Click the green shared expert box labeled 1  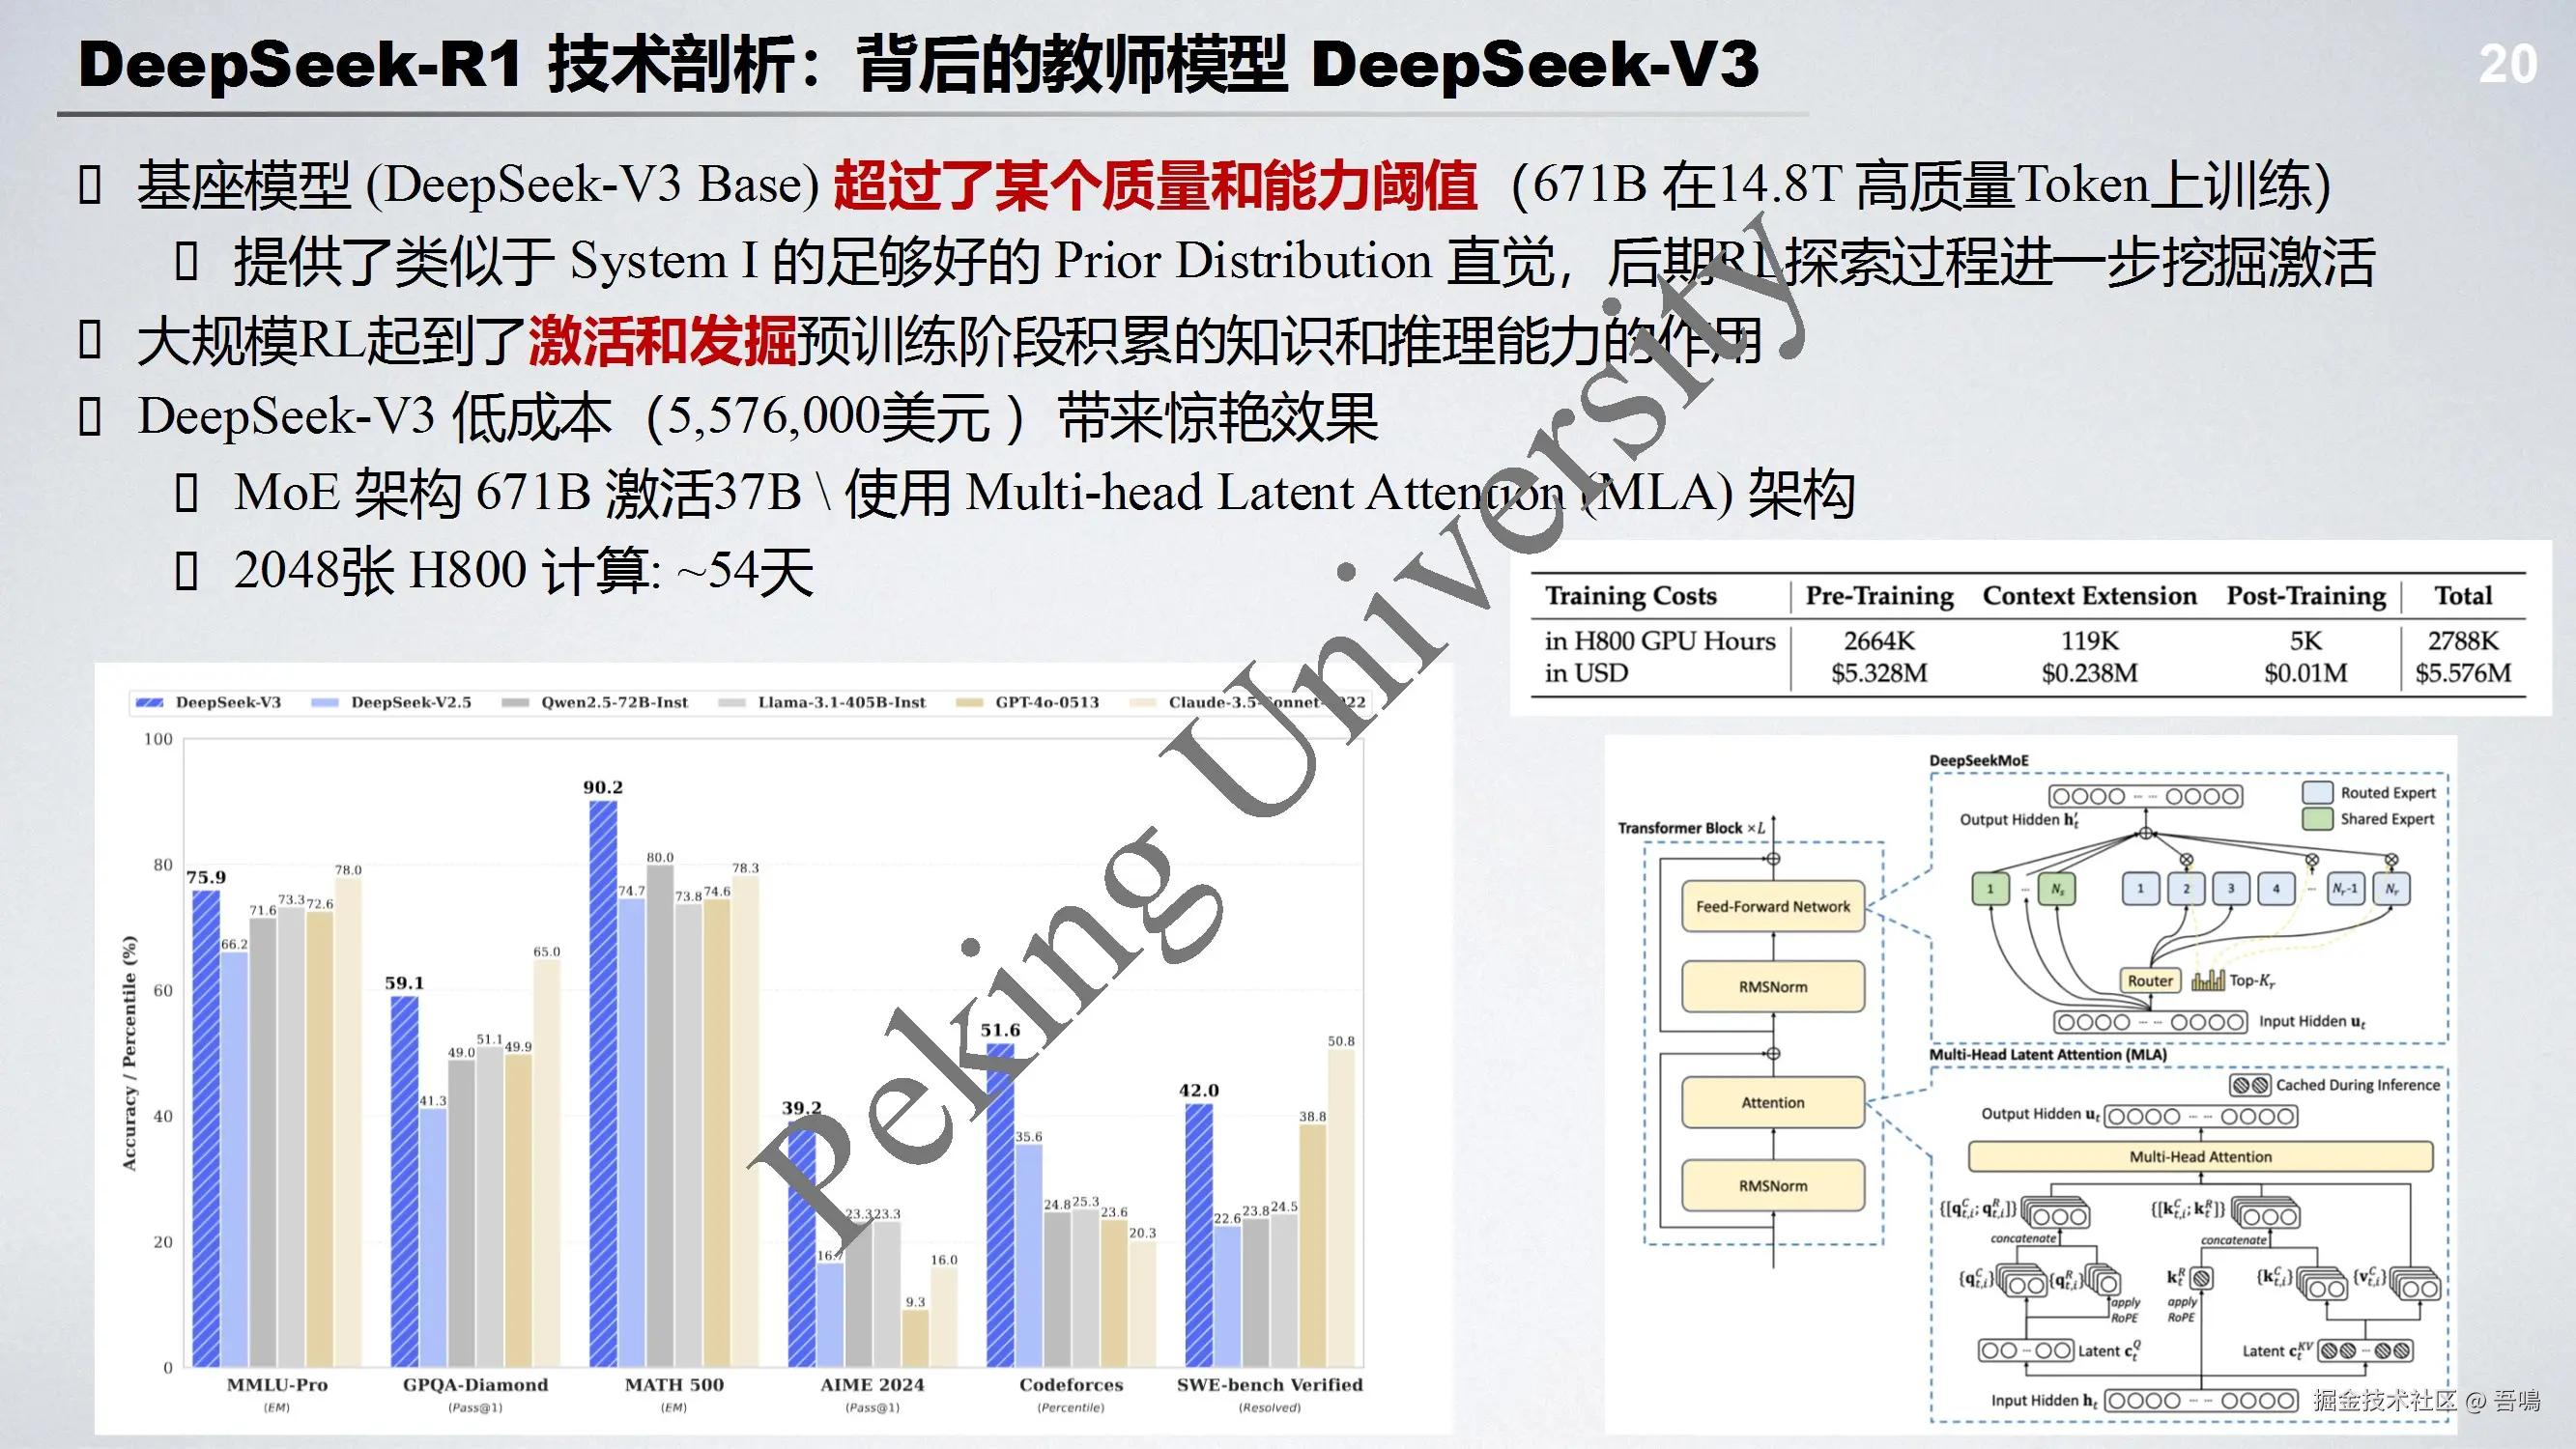(1990, 888)
